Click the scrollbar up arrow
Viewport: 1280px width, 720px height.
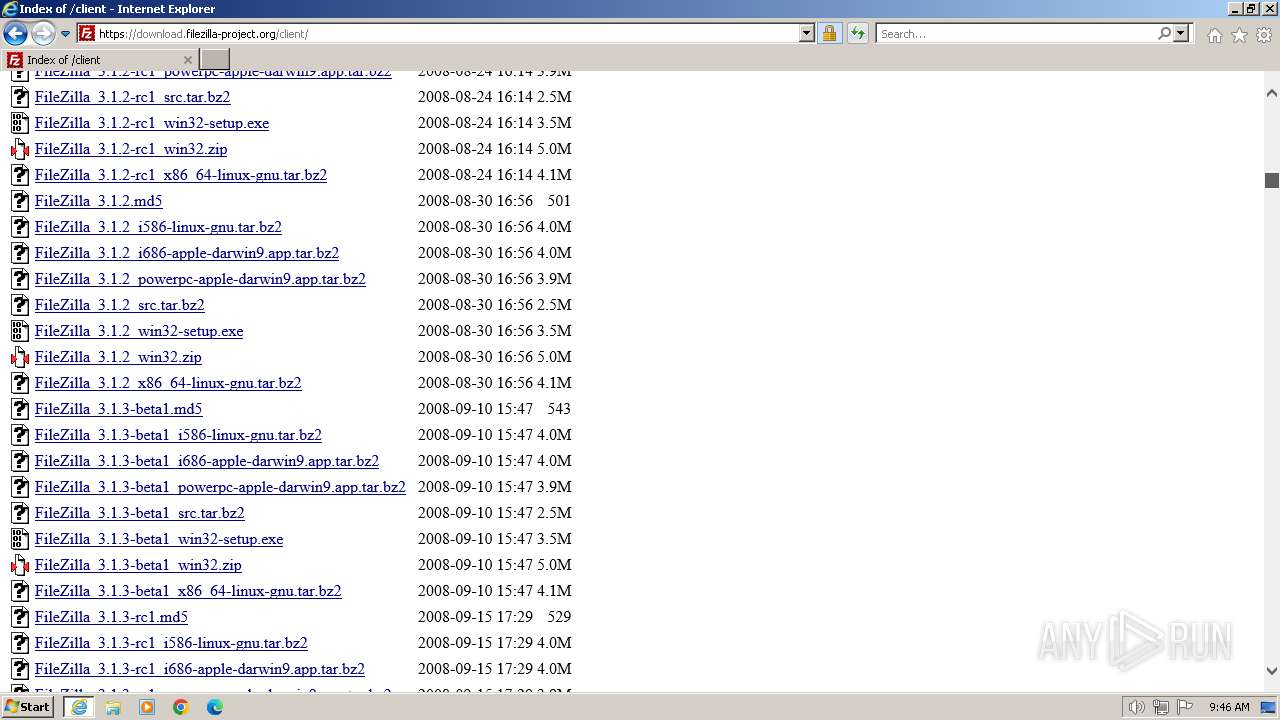click(1272, 93)
